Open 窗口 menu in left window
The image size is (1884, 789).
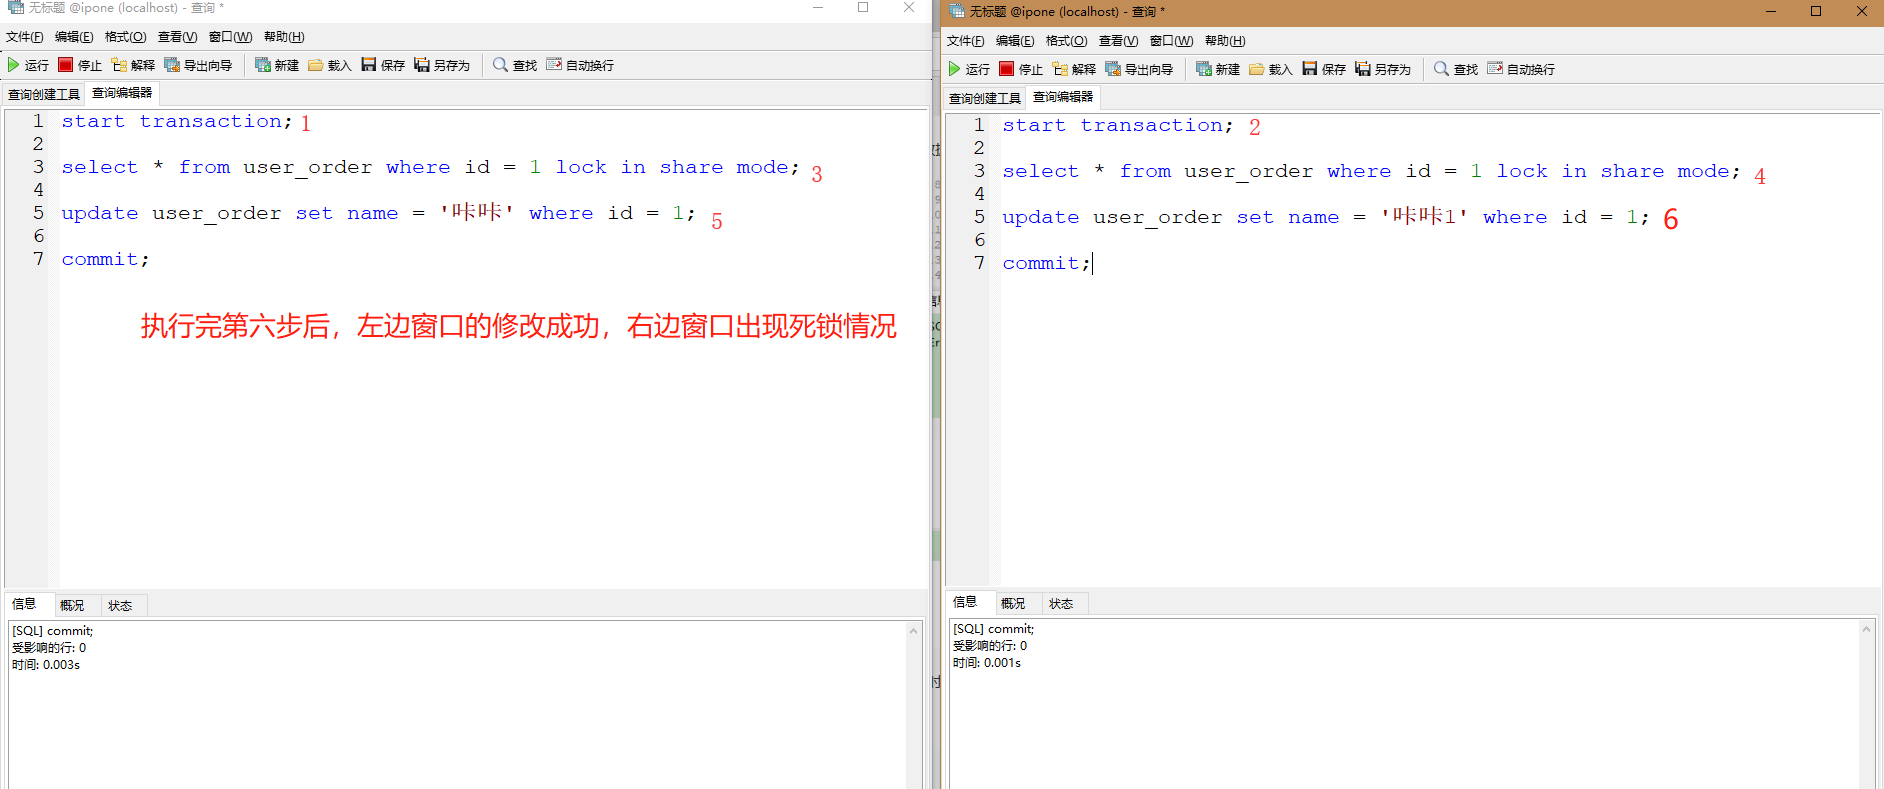click(x=231, y=37)
